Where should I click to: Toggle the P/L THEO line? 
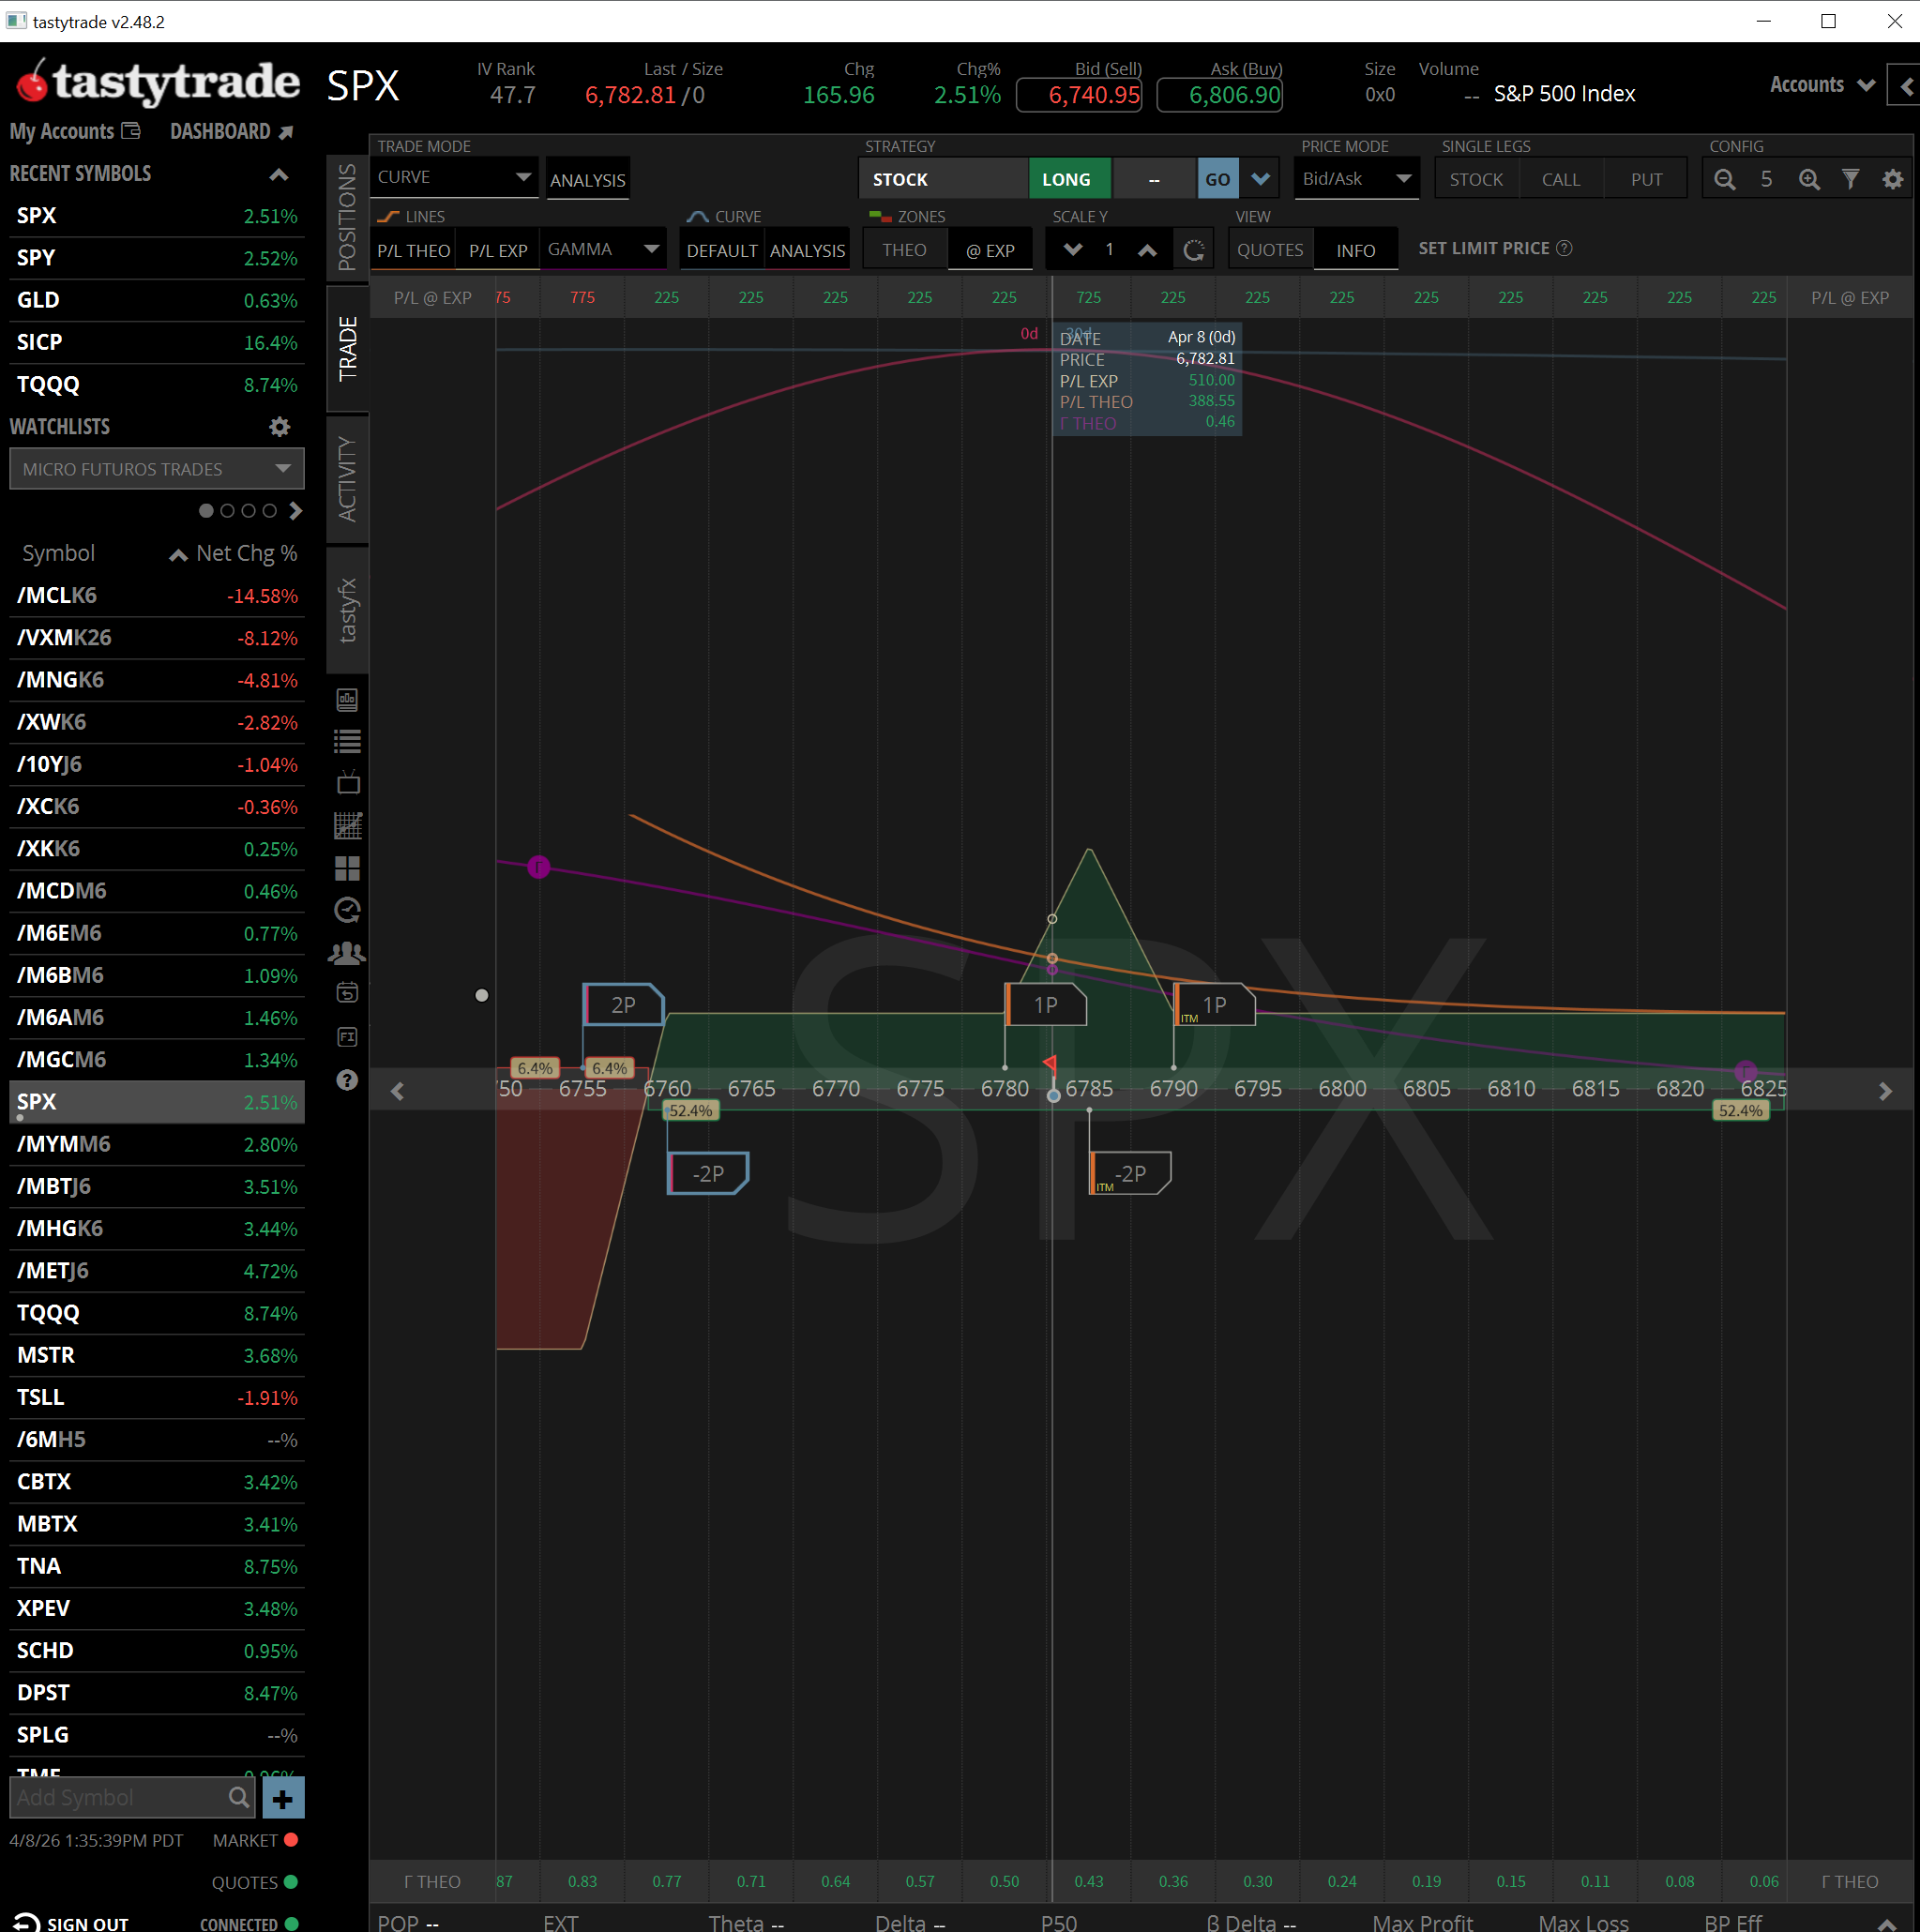click(413, 250)
